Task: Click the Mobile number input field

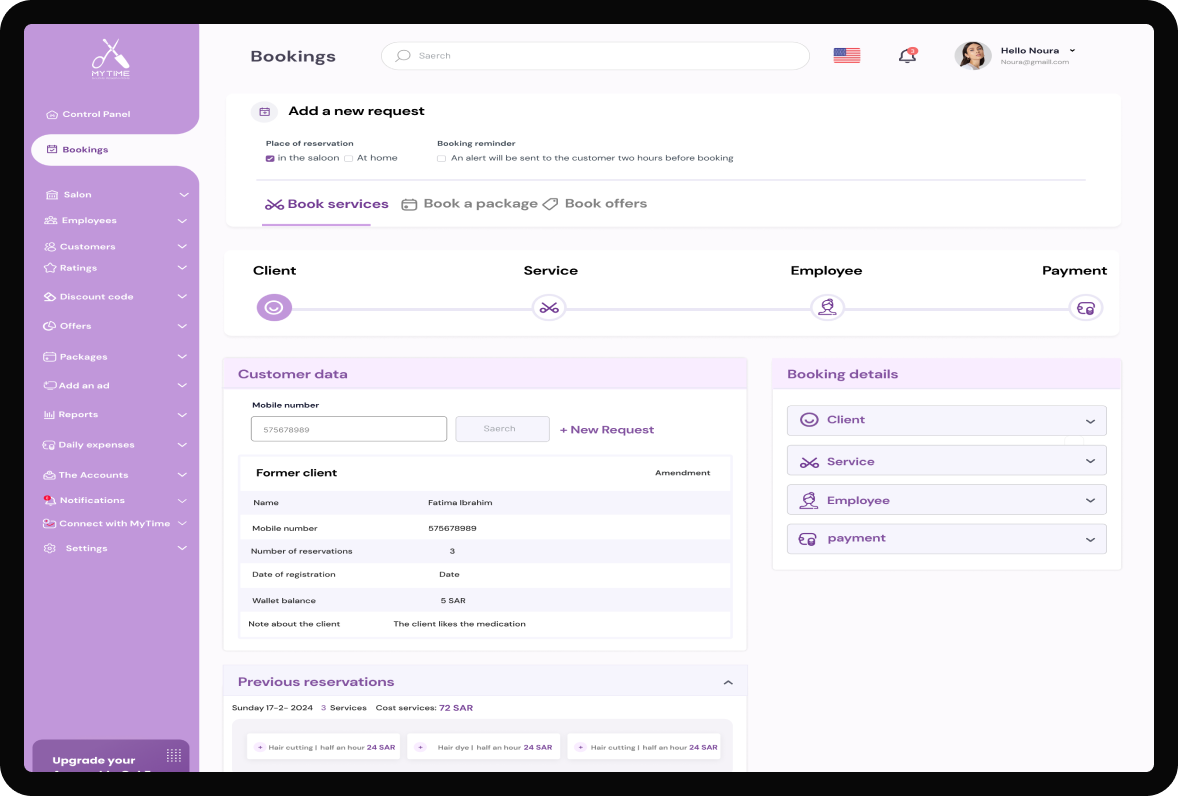Action: click(x=348, y=429)
